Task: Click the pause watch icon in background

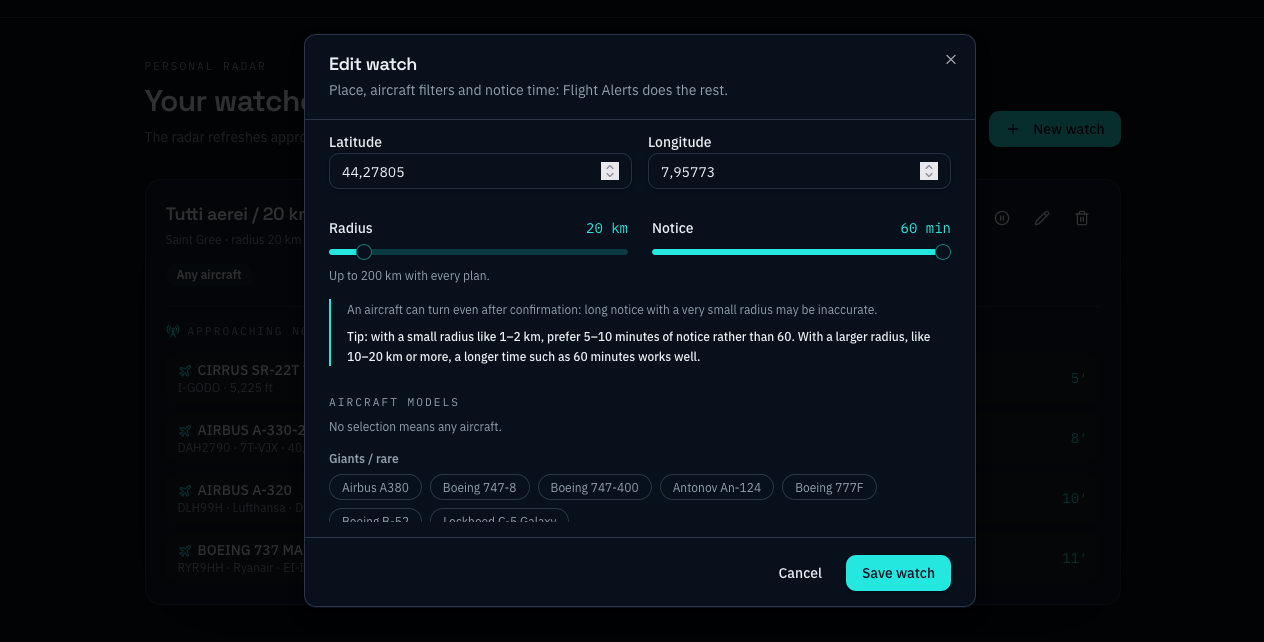Action: (x=1002, y=217)
